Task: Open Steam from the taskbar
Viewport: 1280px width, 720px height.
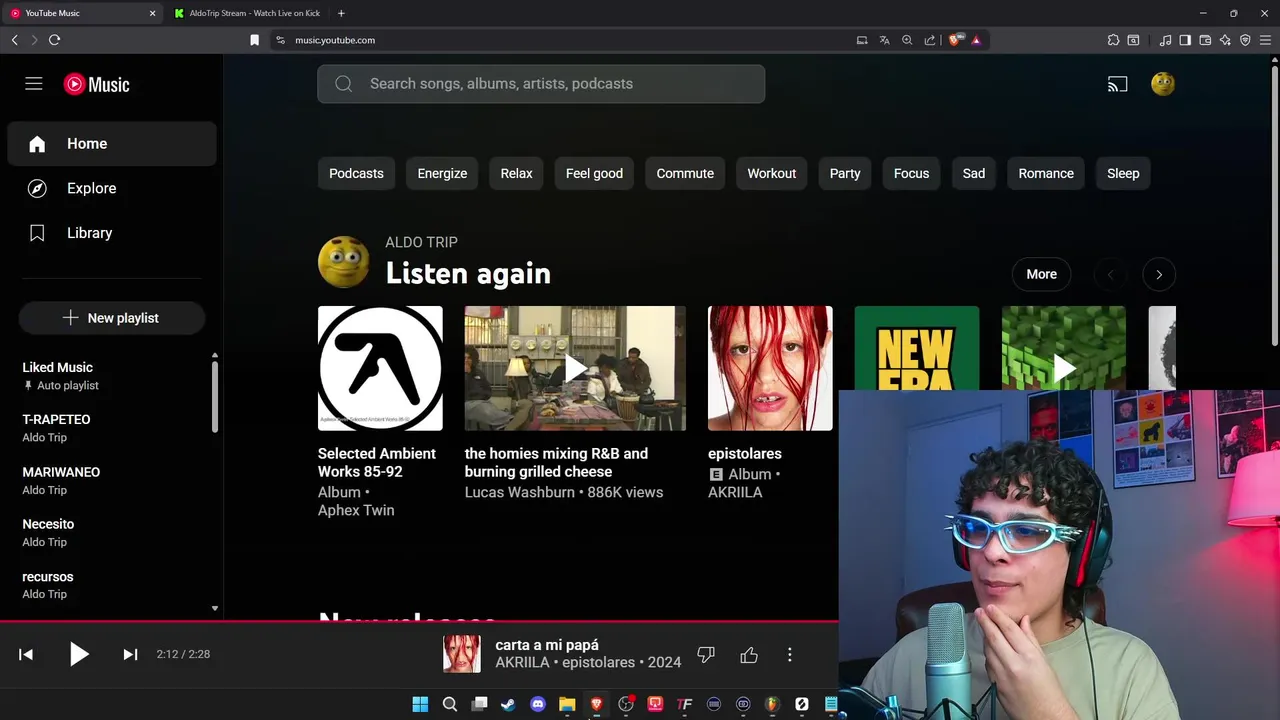Action: click(x=508, y=704)
